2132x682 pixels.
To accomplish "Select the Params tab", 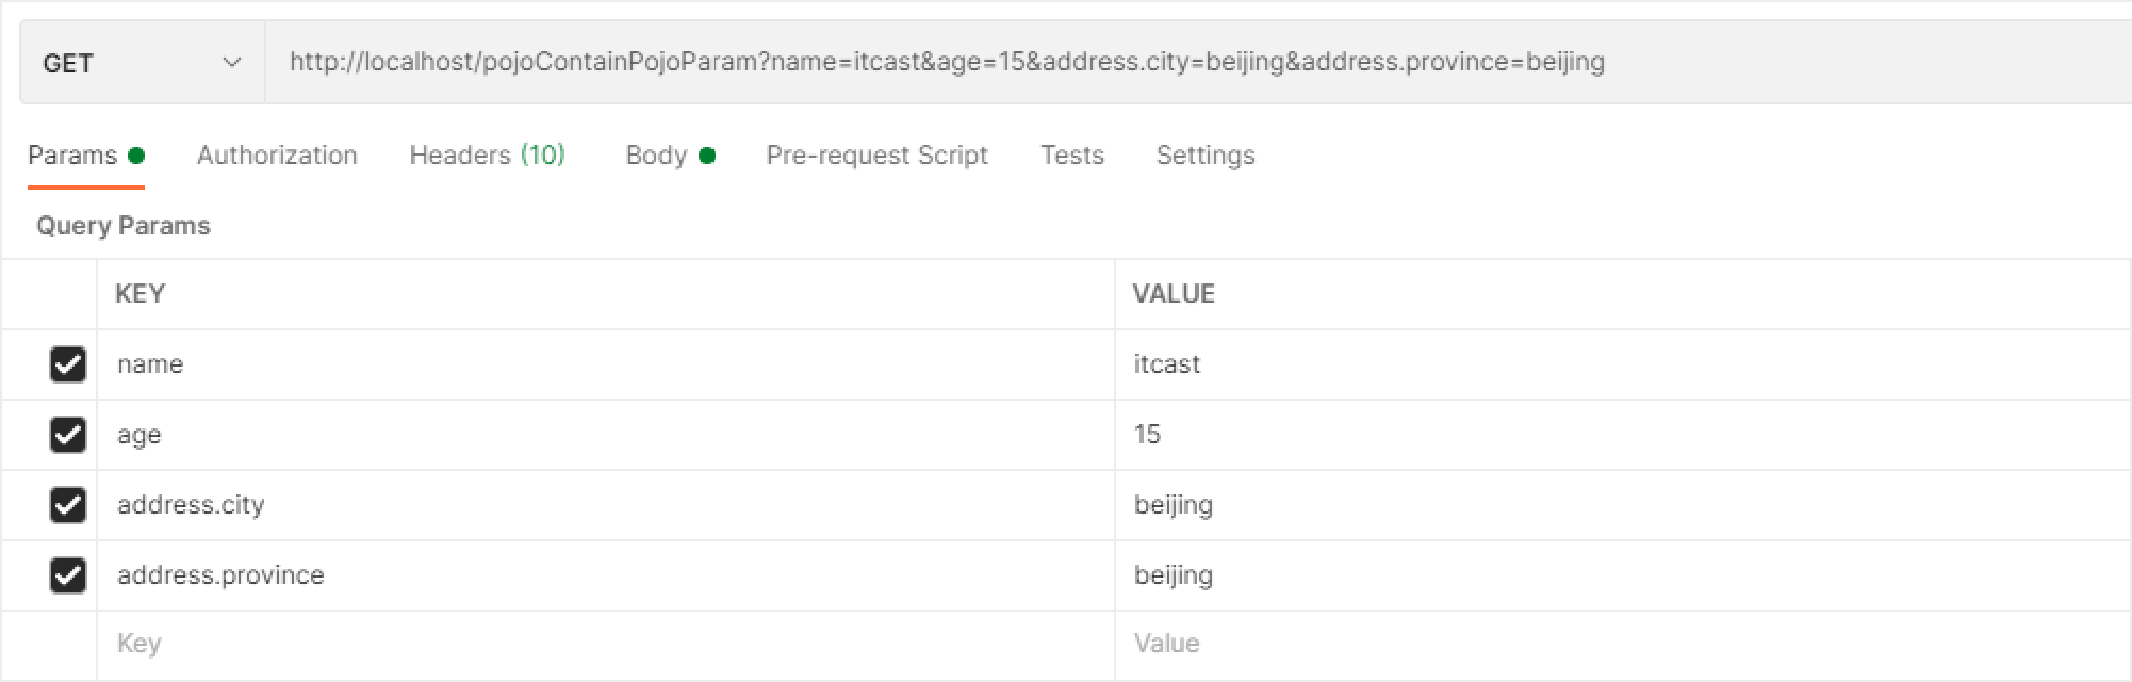I will [86, 155].
